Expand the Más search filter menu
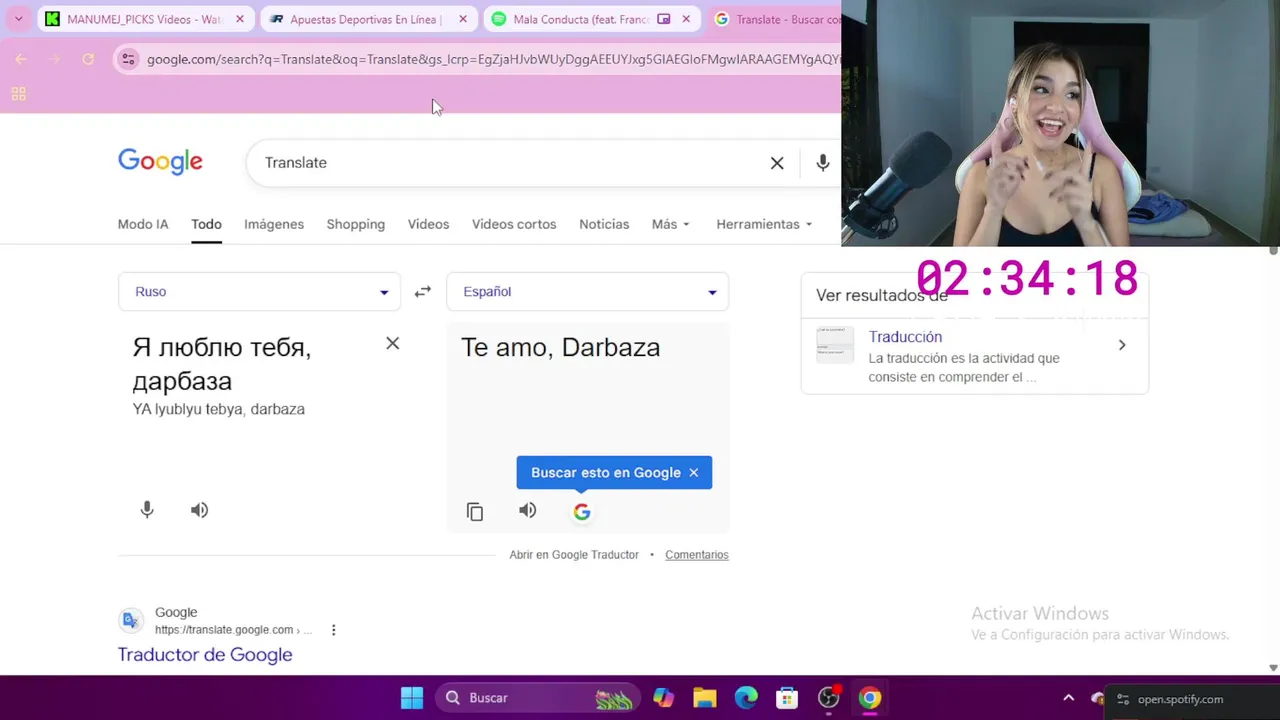Image resolution: width=1280 pixels, height=720 pixels. coord(671,224)
